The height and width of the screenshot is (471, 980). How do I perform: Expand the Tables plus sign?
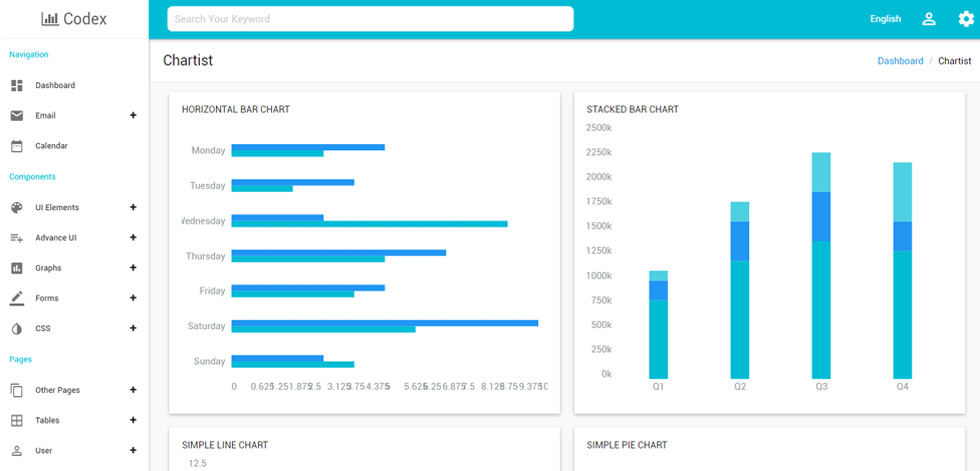tap(132, 420)
